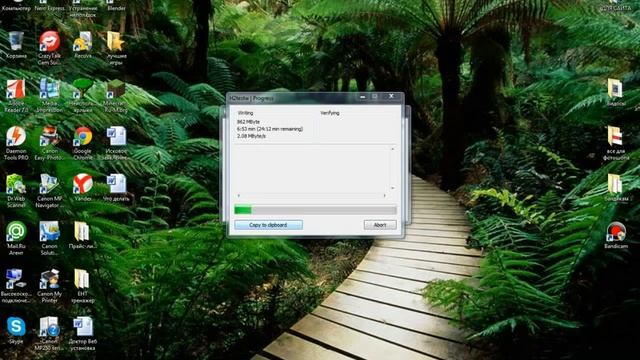Select the Canon MP250 manual icon
Viewport: 640px width, 360px height.
[49, 334]
